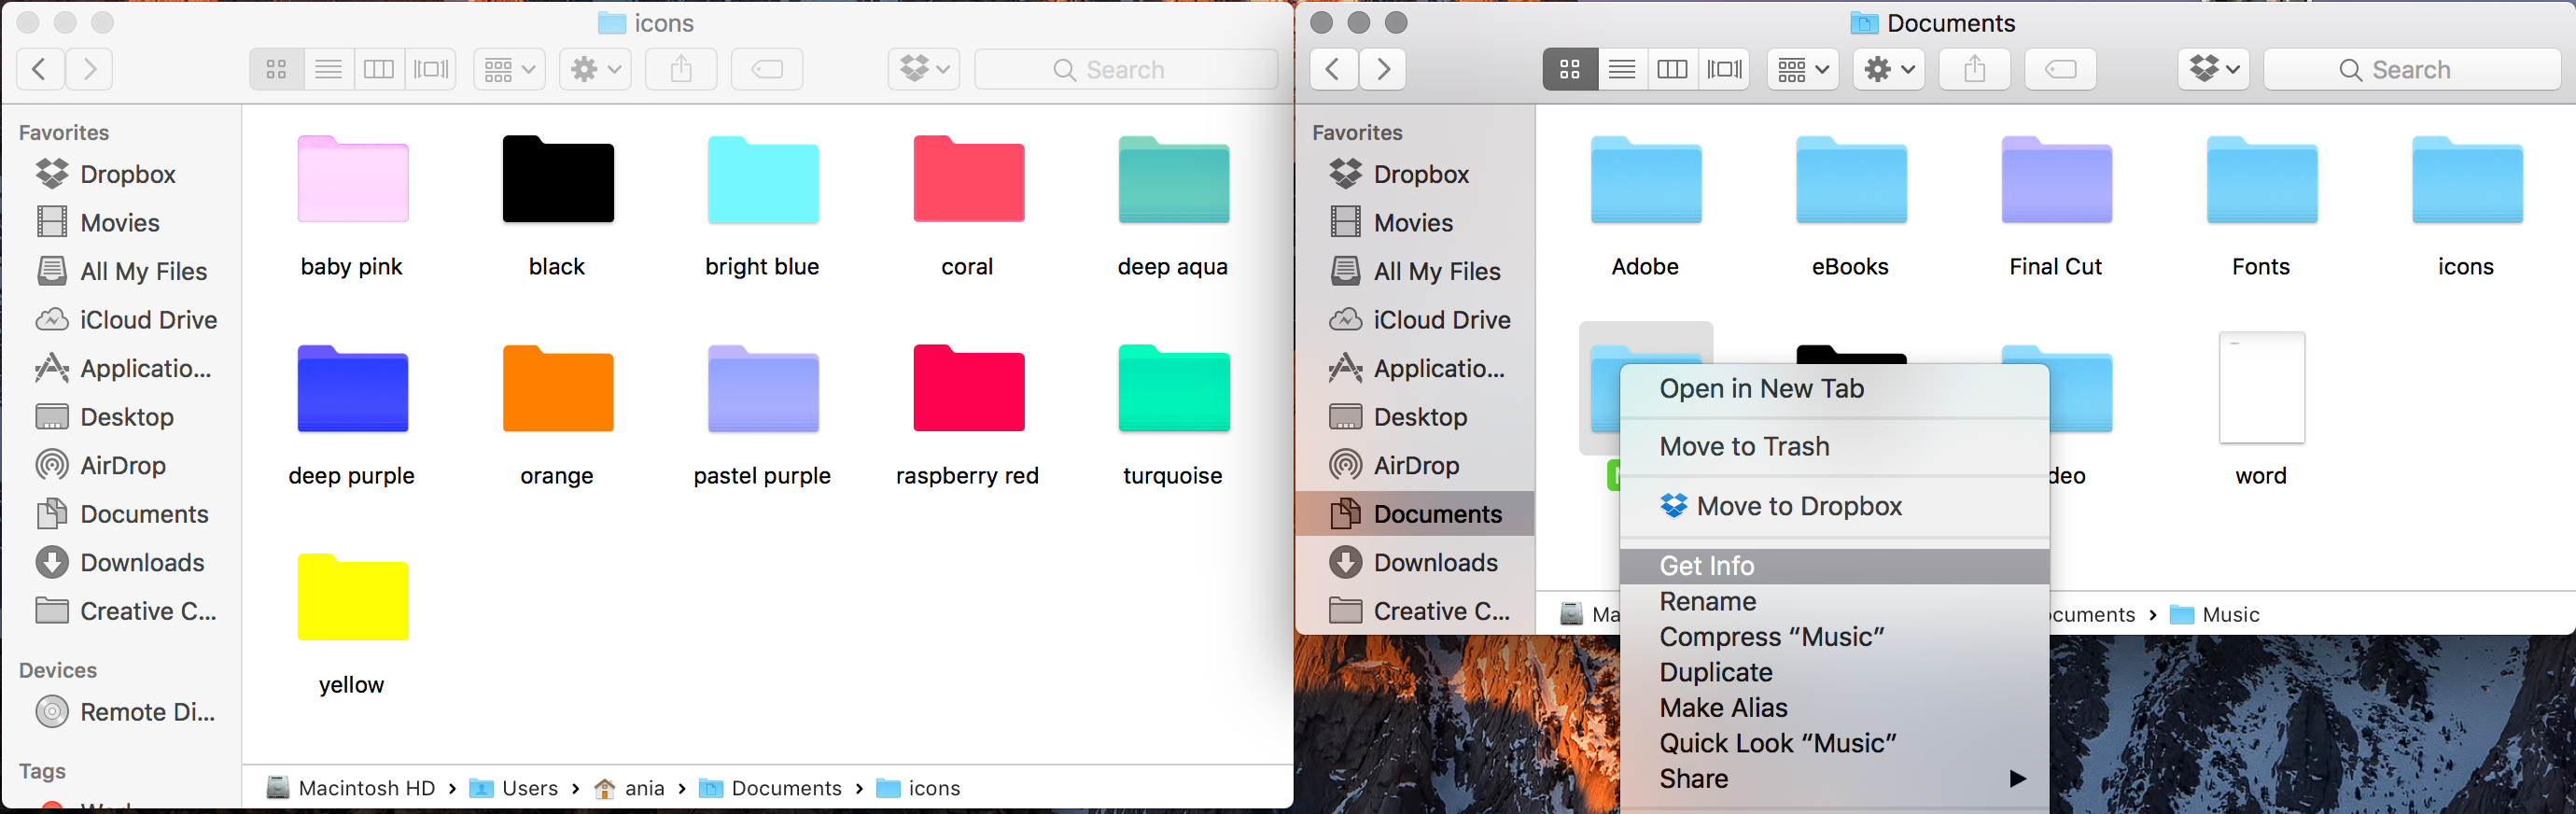Select the icons folder in Documents window
The image size is (2576, 814).
pos(2467,179)
